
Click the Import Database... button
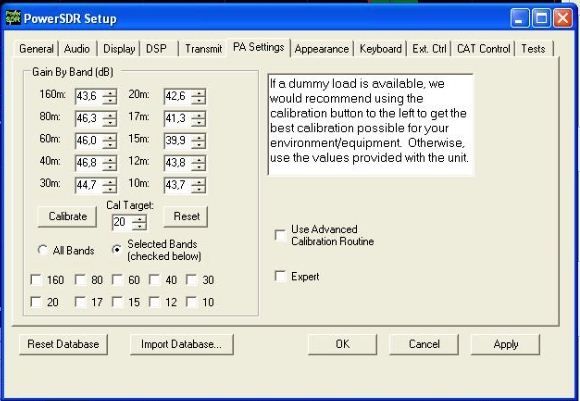pos(182,344)
